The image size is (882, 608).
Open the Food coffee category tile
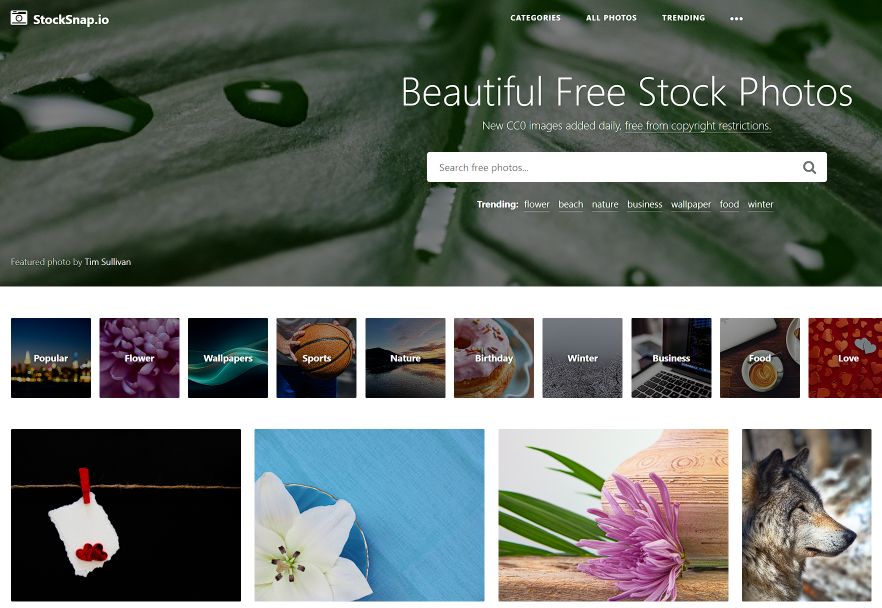(759, 358)
